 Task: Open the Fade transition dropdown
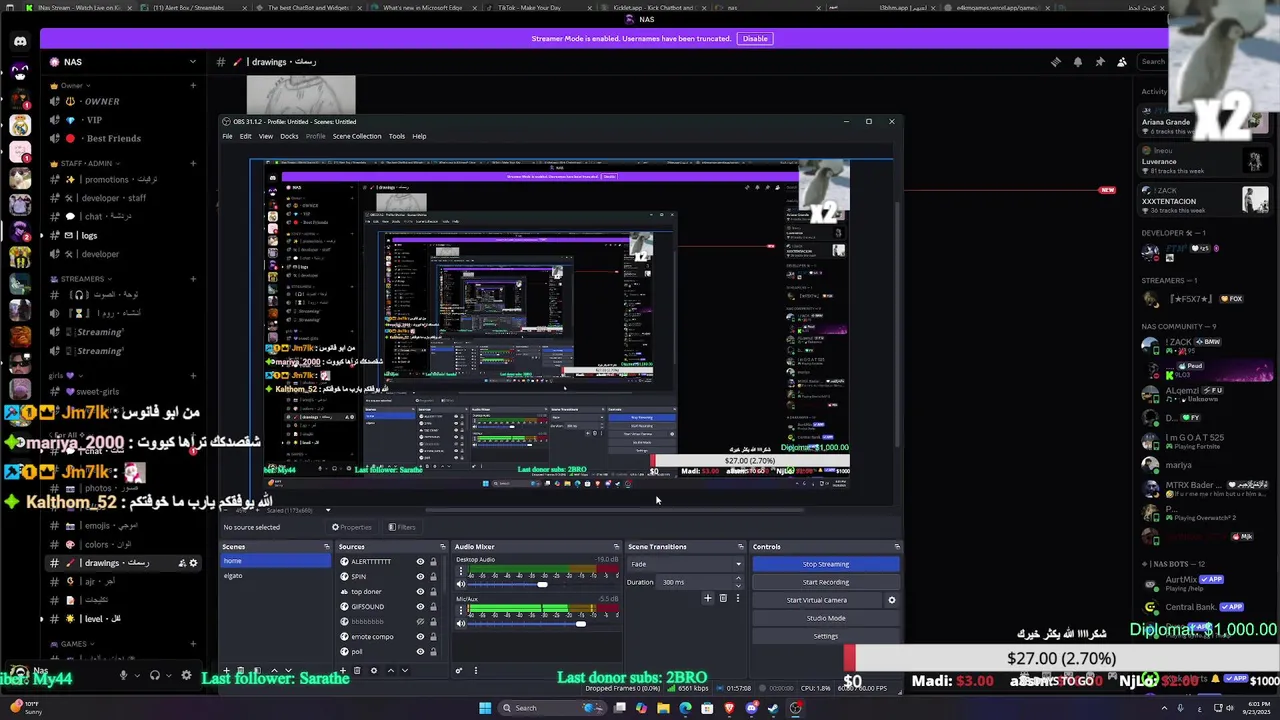pyautogui.click(x=686, y=564)
